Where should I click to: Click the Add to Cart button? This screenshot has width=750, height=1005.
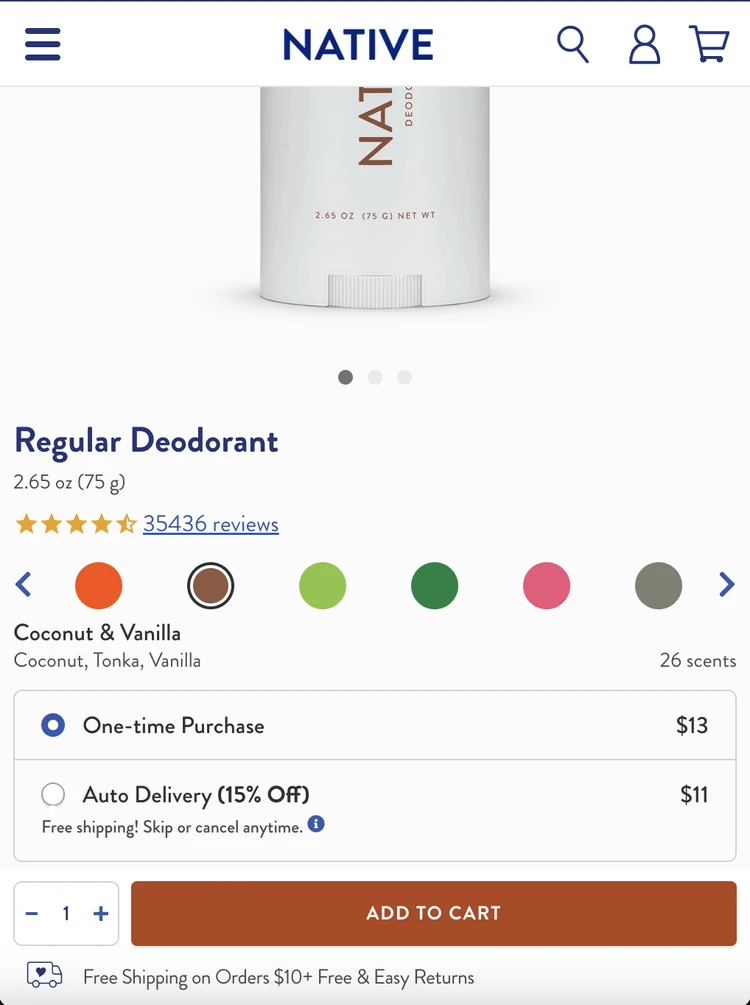tap(434, 913)
